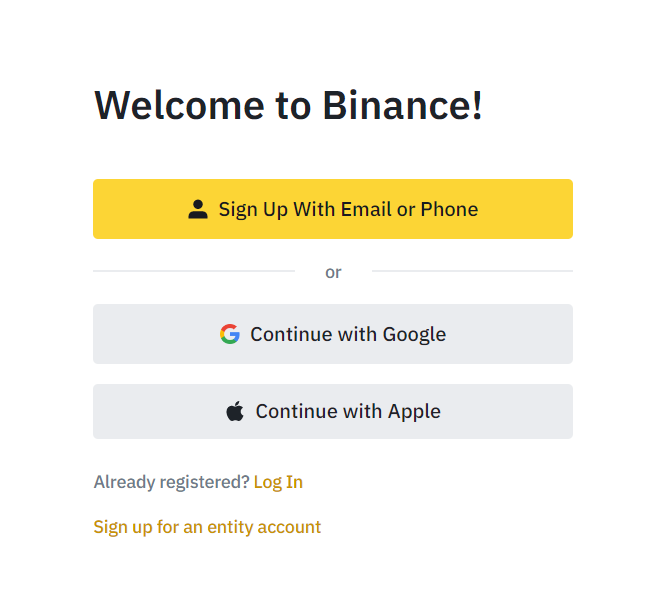Click the 'Sign Up With' text on yellow button
This screenshot has height=613, width=663.
point(277,209)
